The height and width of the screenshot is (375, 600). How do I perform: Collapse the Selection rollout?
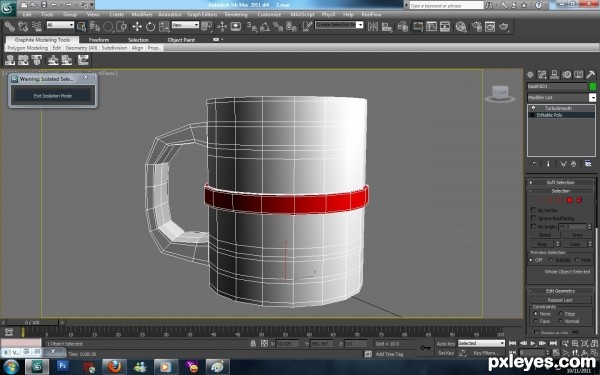(560, 191)
